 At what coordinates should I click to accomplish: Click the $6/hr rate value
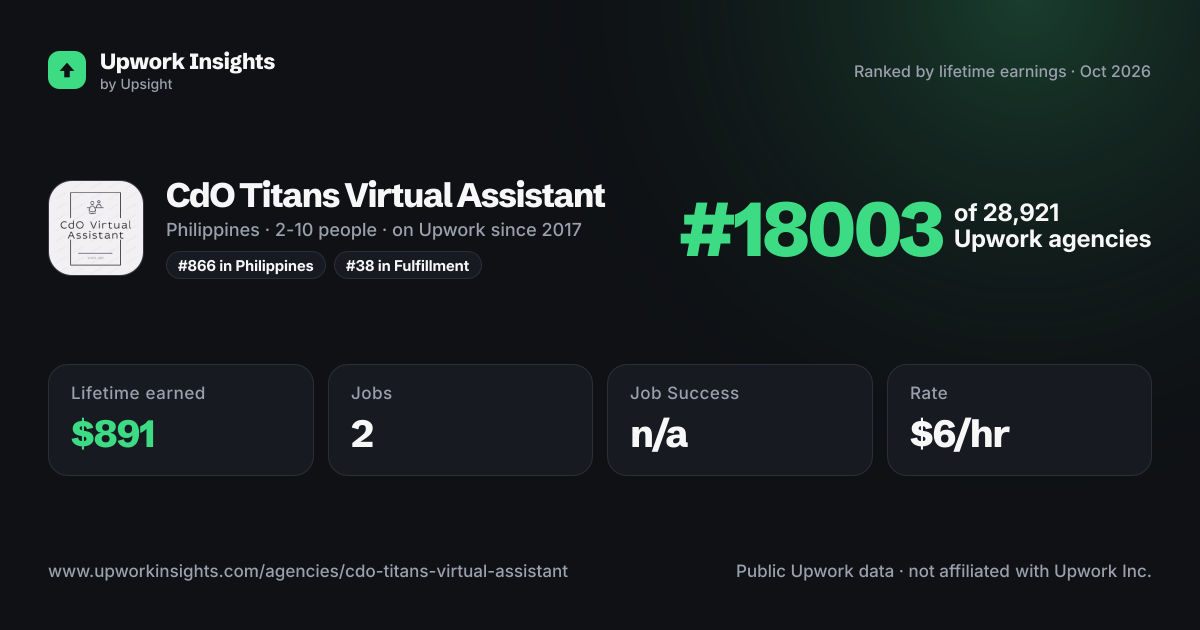click(959, 434)
